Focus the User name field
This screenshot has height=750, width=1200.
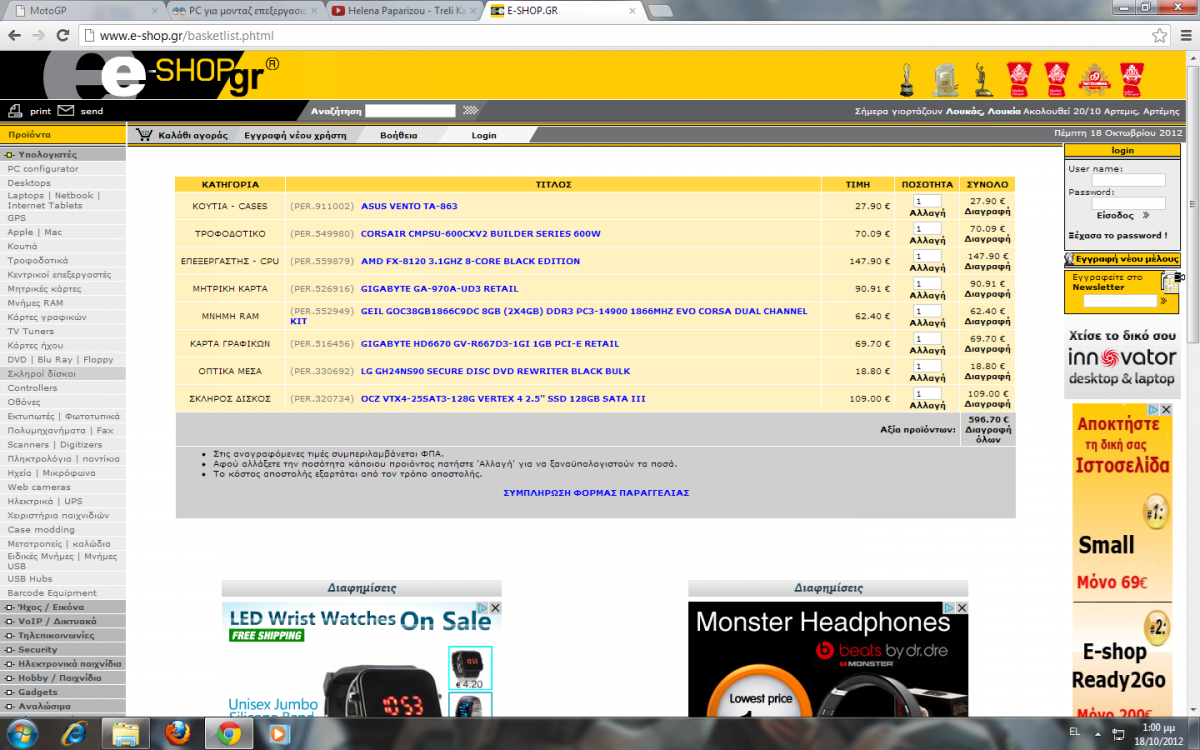(x=1128, y=181)
